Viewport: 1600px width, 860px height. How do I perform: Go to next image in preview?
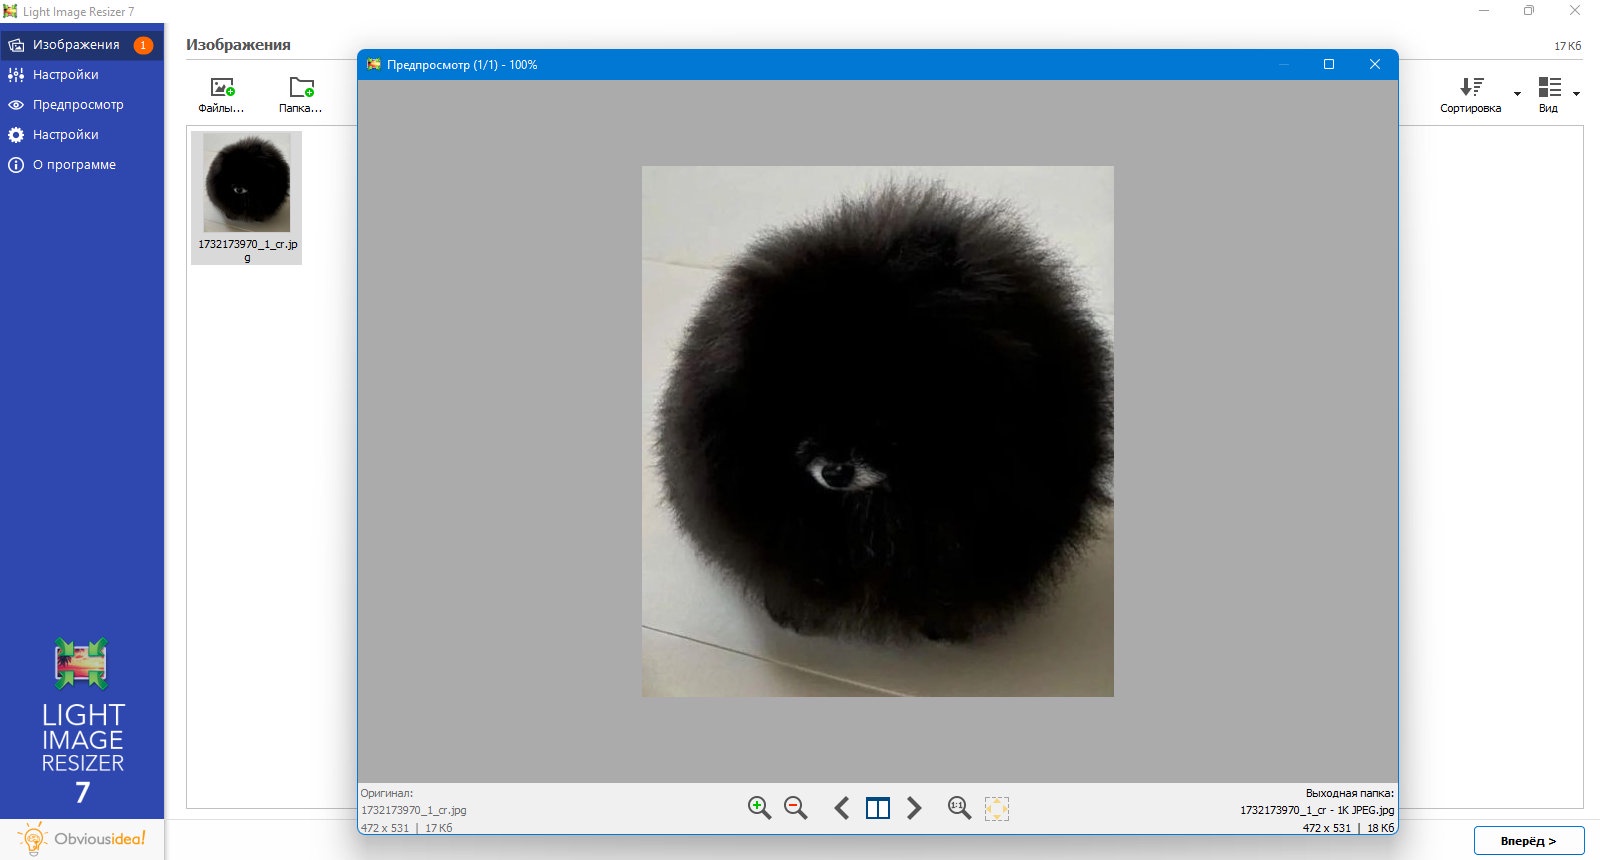(914, 808)
